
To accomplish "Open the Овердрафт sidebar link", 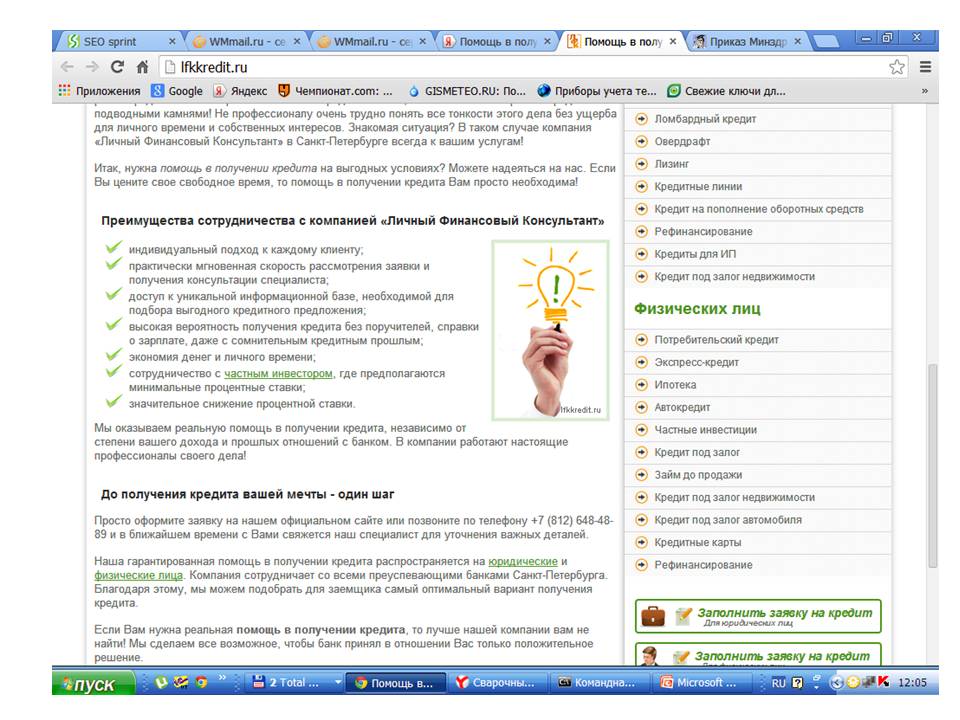I will coord(682,141).
